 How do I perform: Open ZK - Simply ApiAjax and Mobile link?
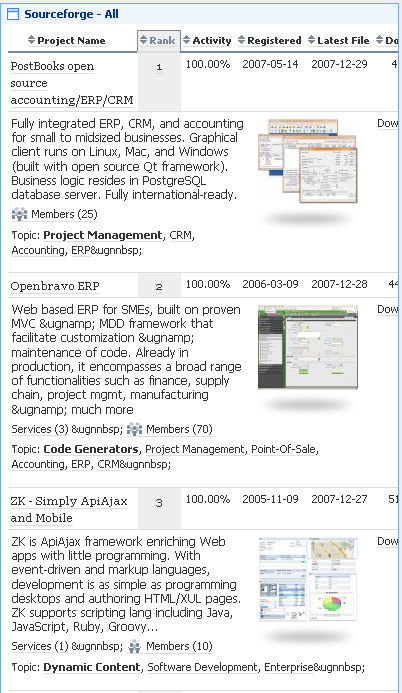tap(69, 509)
